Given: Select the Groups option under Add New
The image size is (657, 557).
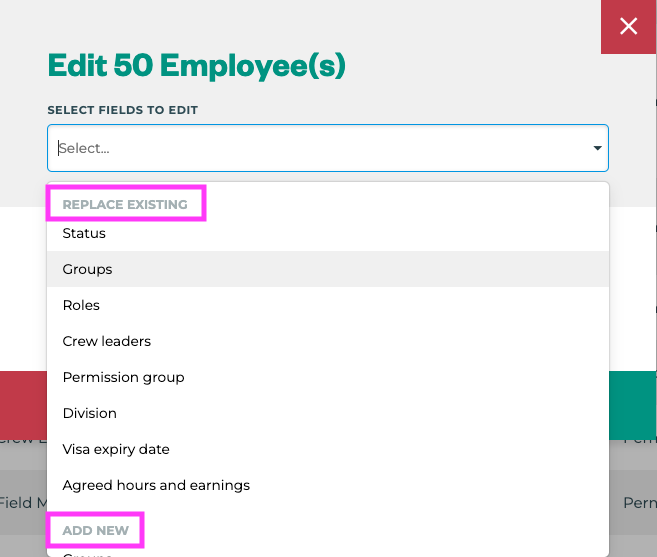Looking at the screenshot, I should [x=87, y=552].
